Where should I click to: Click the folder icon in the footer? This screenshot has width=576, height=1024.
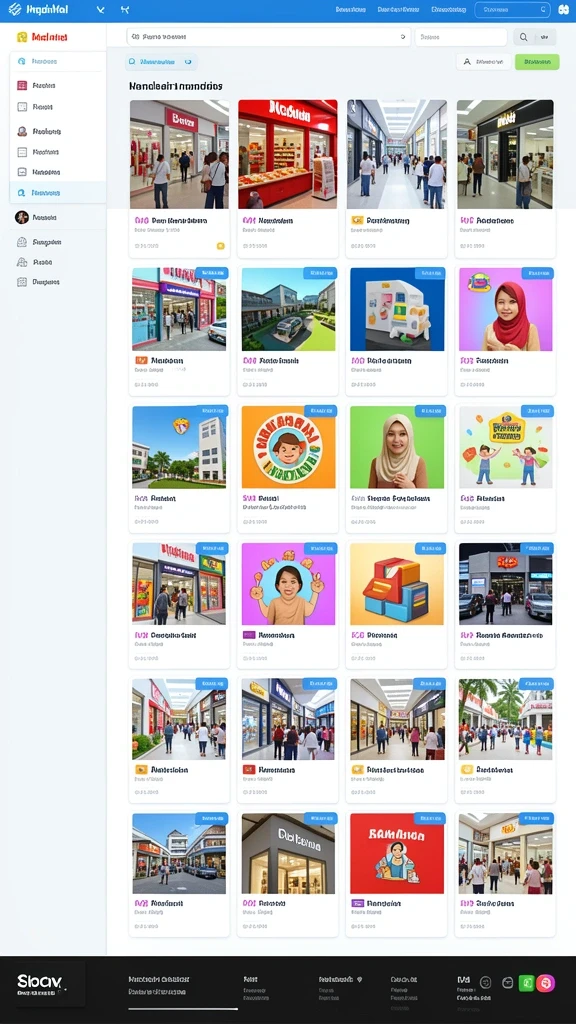pyautogui.click(x=507, y=982)
